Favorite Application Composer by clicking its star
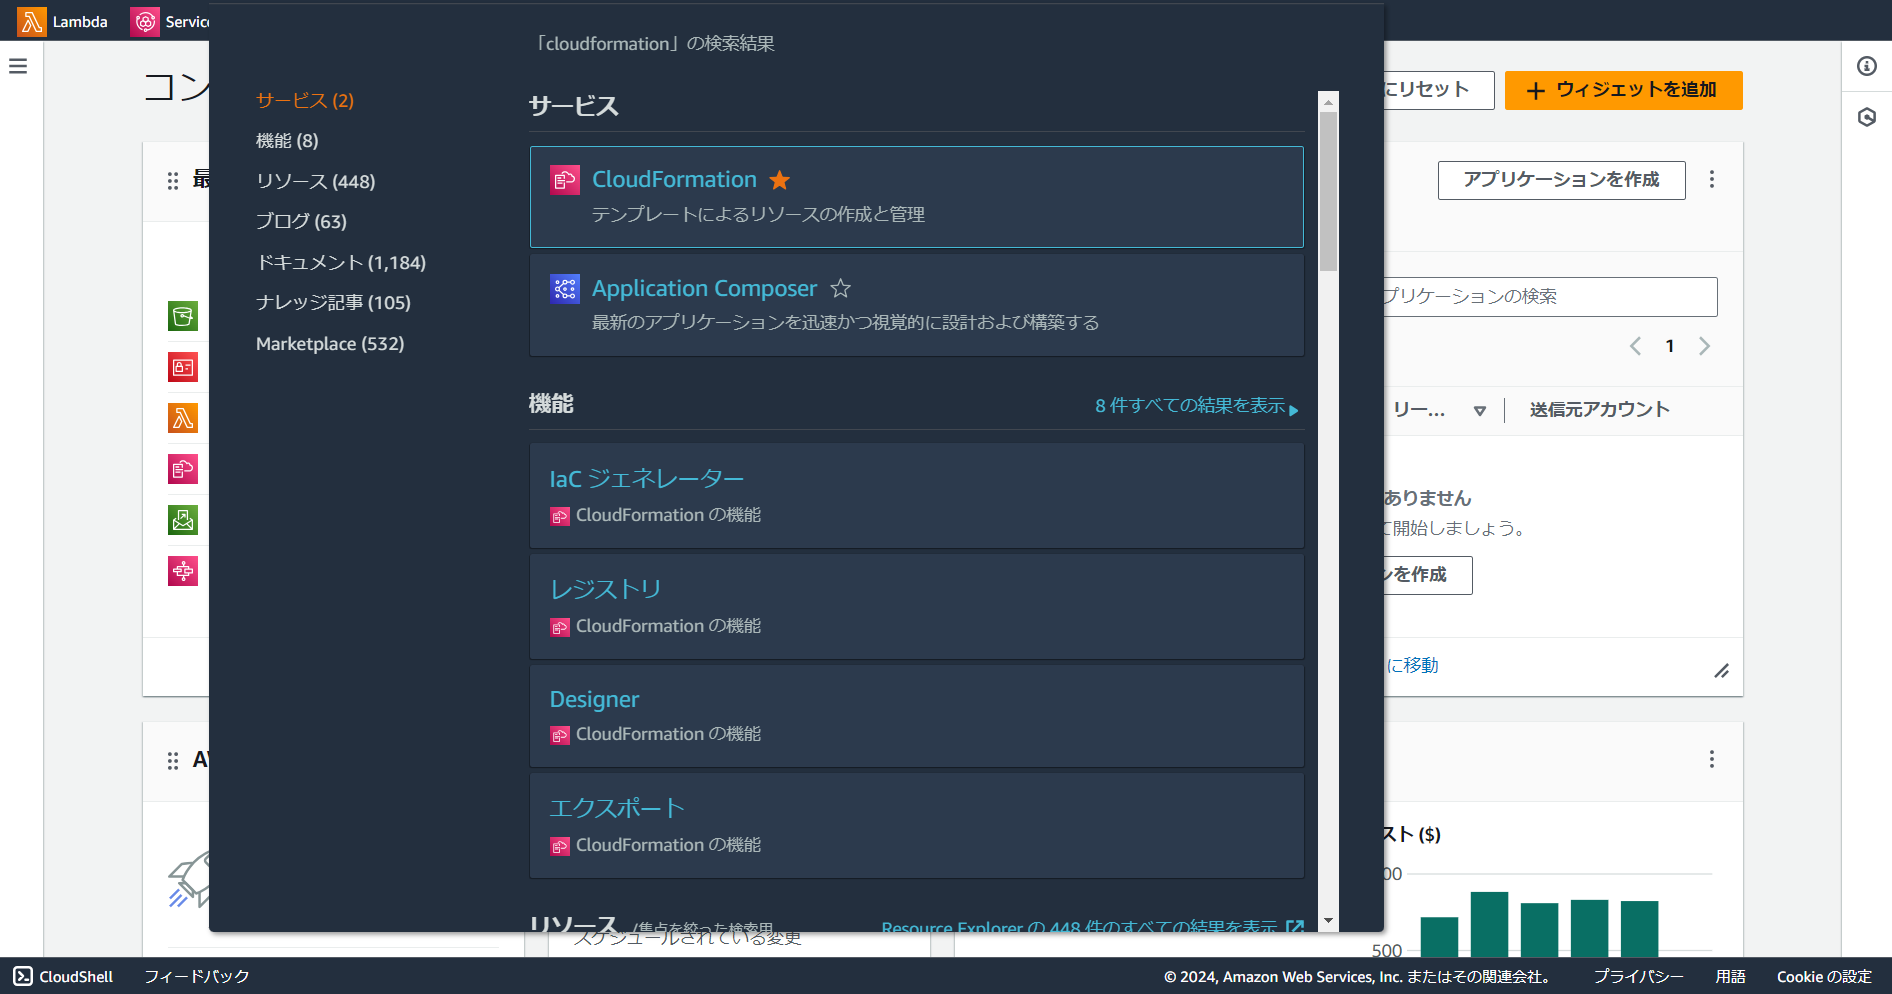Image resolution: width=1892 pixels, height=994 pixels. tap(841, 289)
